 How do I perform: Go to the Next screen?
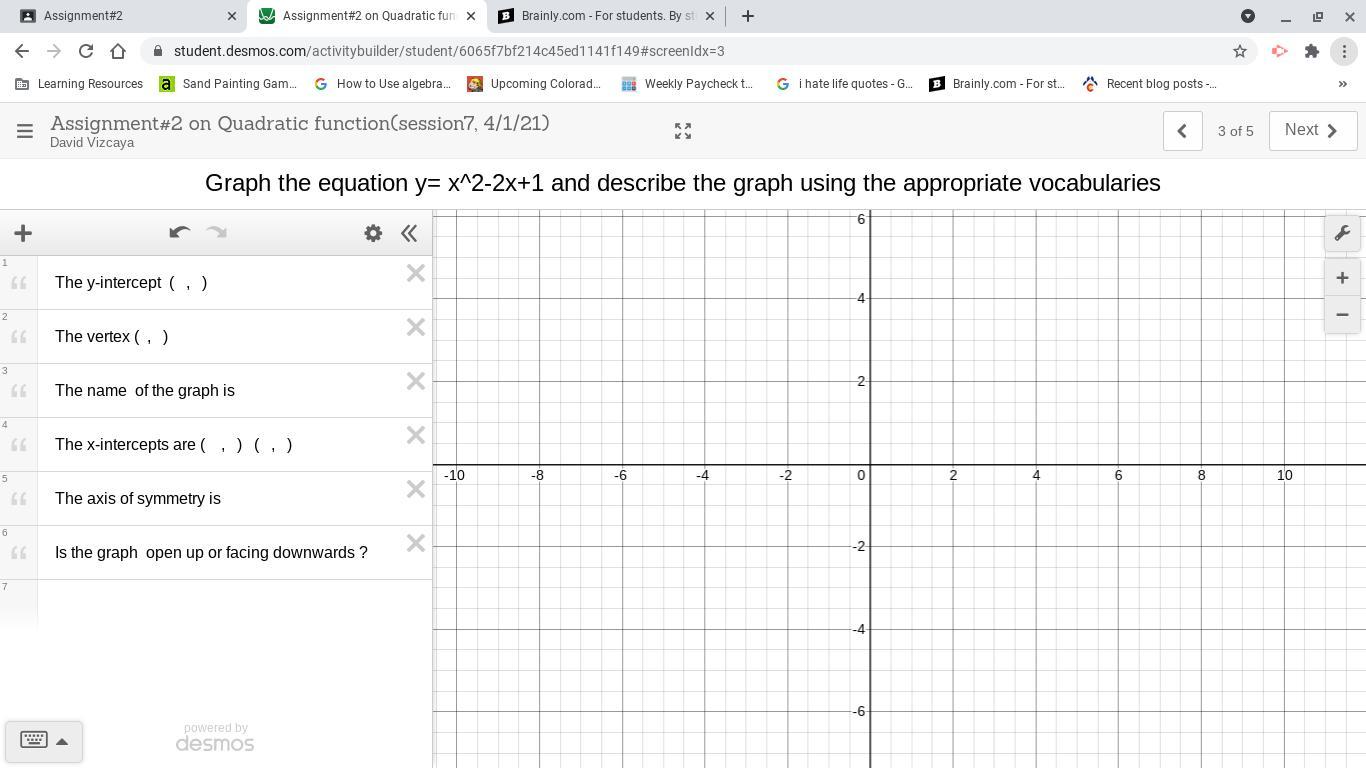coord(1312,130)
